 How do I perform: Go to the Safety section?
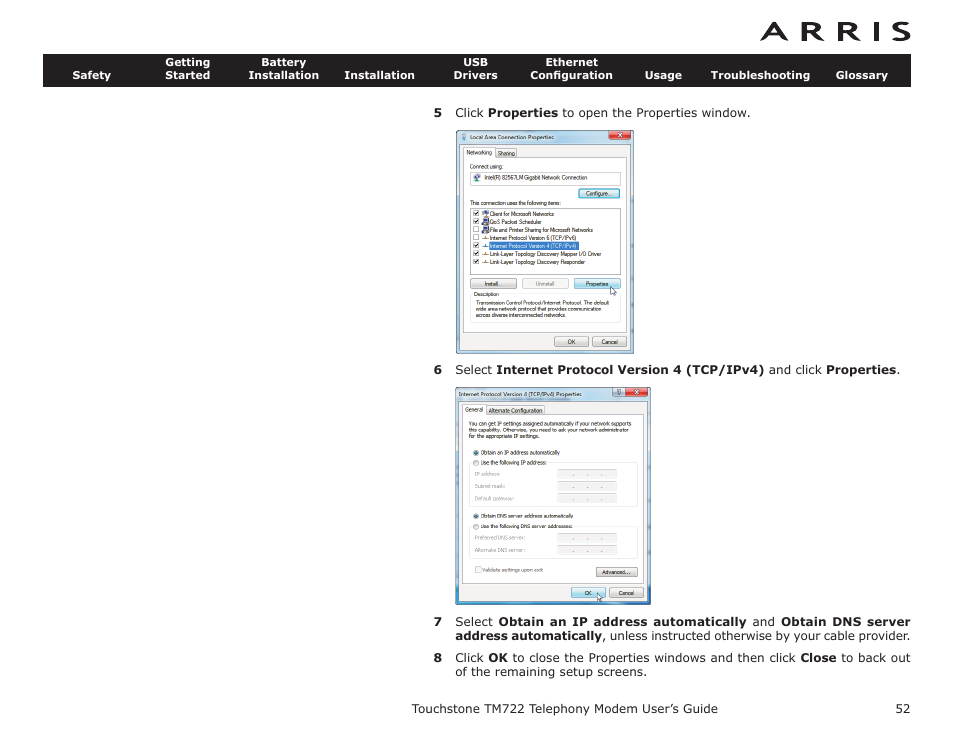[x=91, y=75]
